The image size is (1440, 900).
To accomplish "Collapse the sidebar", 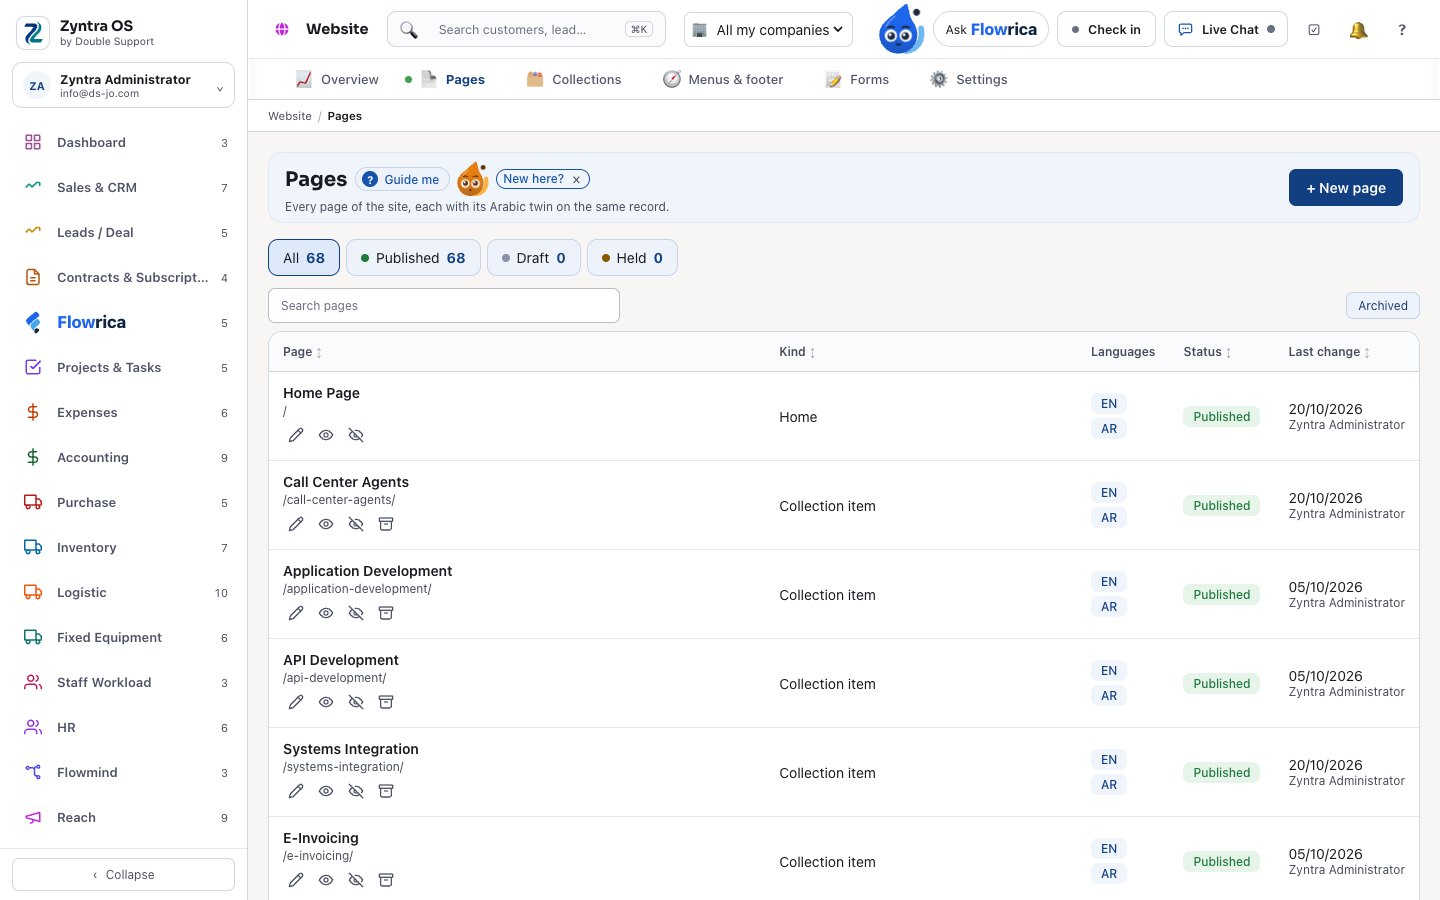I will coord(124,875).
